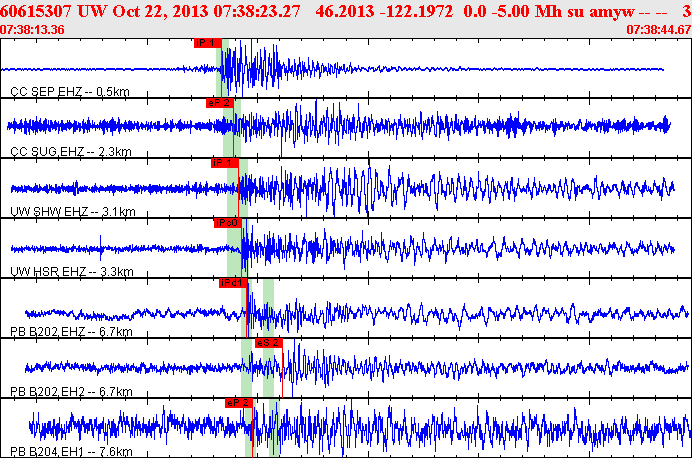Click the eP 2 pick flag on B204 EH1 trace
The height and width of the screenshot is (458, 692).
[x=239, y=403]
